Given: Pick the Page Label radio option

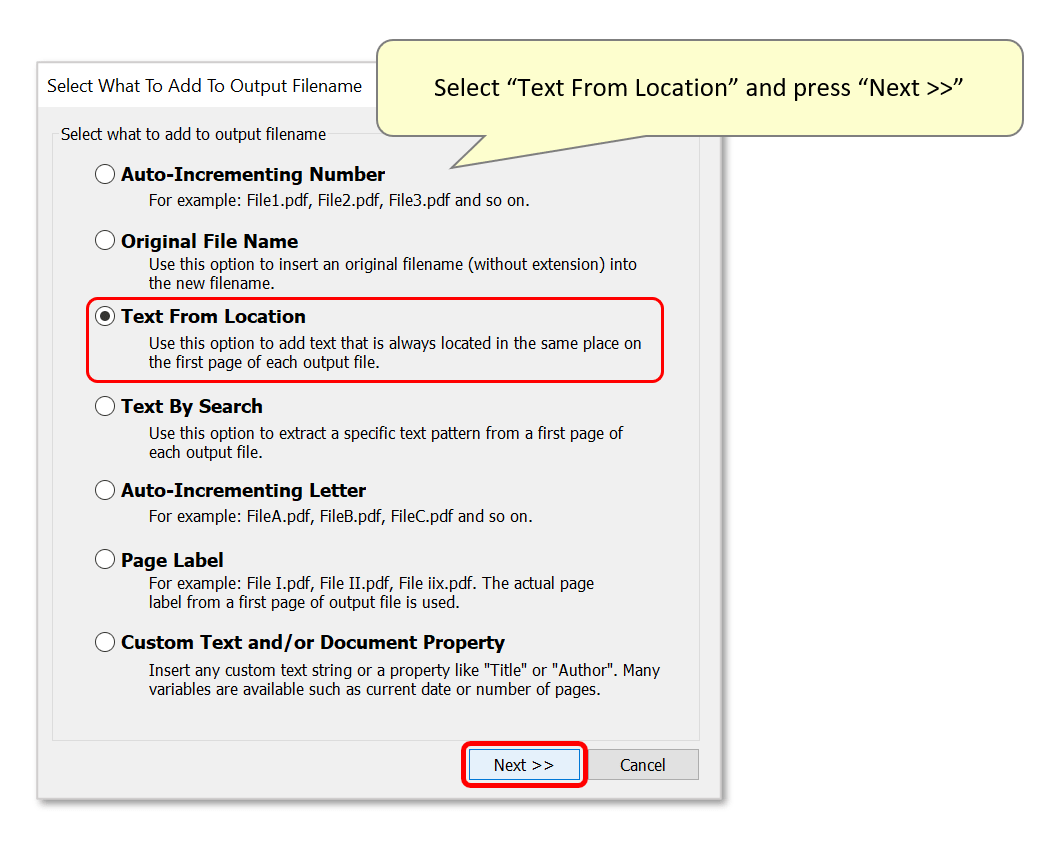Looking at the screenshot, I should click(x=105, y=560).
